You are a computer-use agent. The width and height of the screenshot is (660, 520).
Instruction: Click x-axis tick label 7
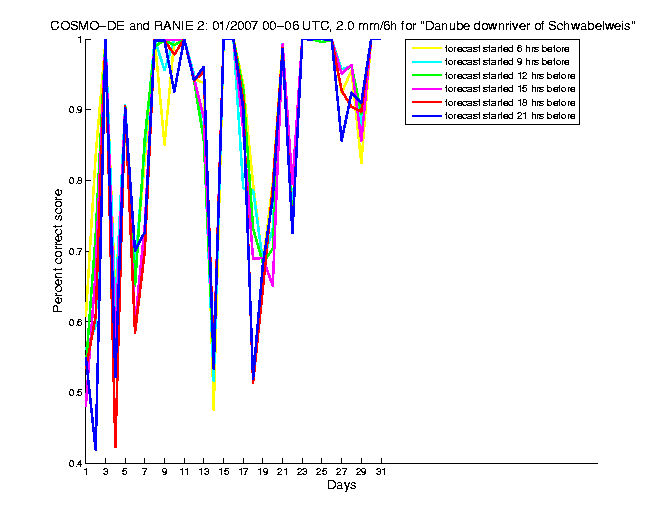coord(144,472)
